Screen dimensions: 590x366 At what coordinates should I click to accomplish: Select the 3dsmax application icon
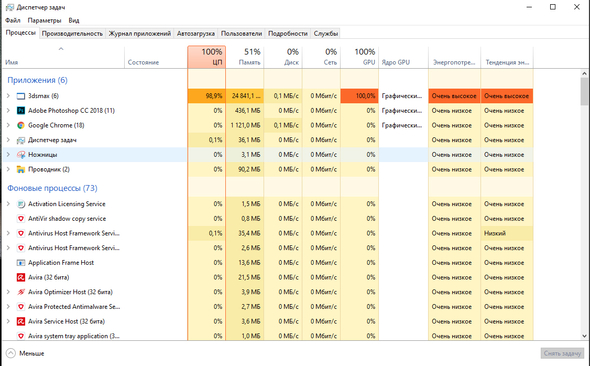point(21,96)
